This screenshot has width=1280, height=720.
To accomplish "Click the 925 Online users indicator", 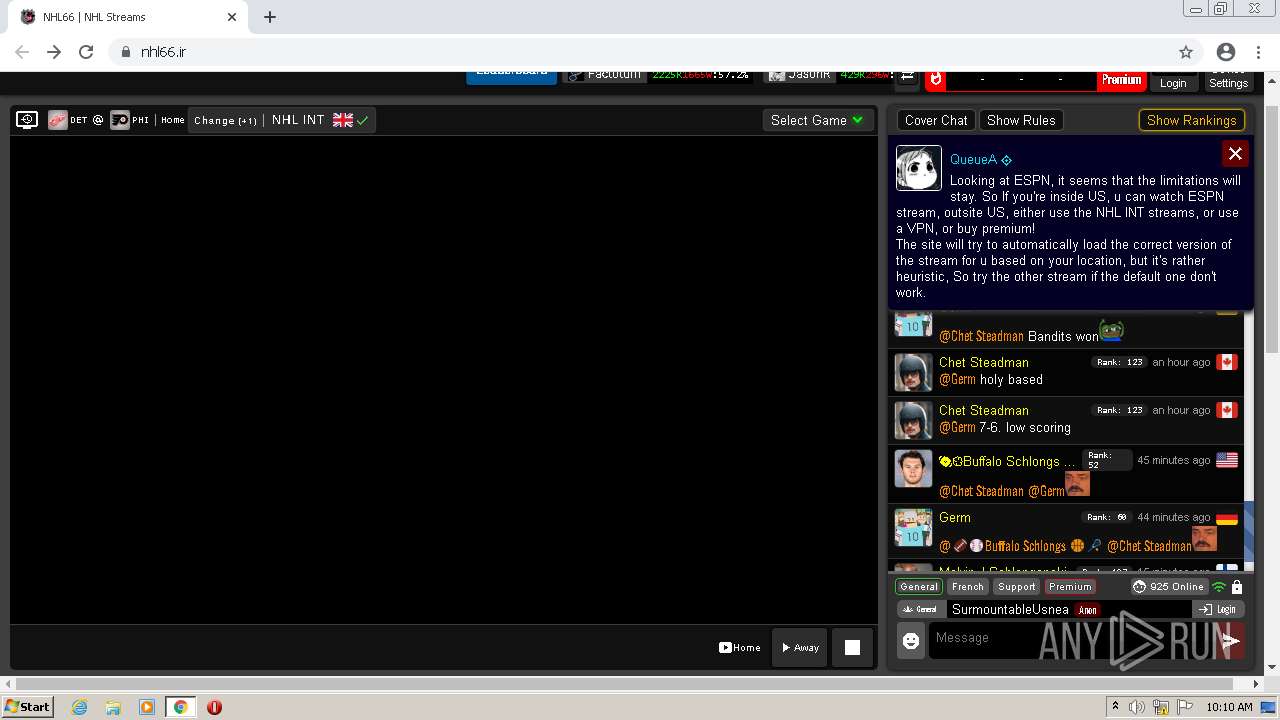I will point(1168,587).
